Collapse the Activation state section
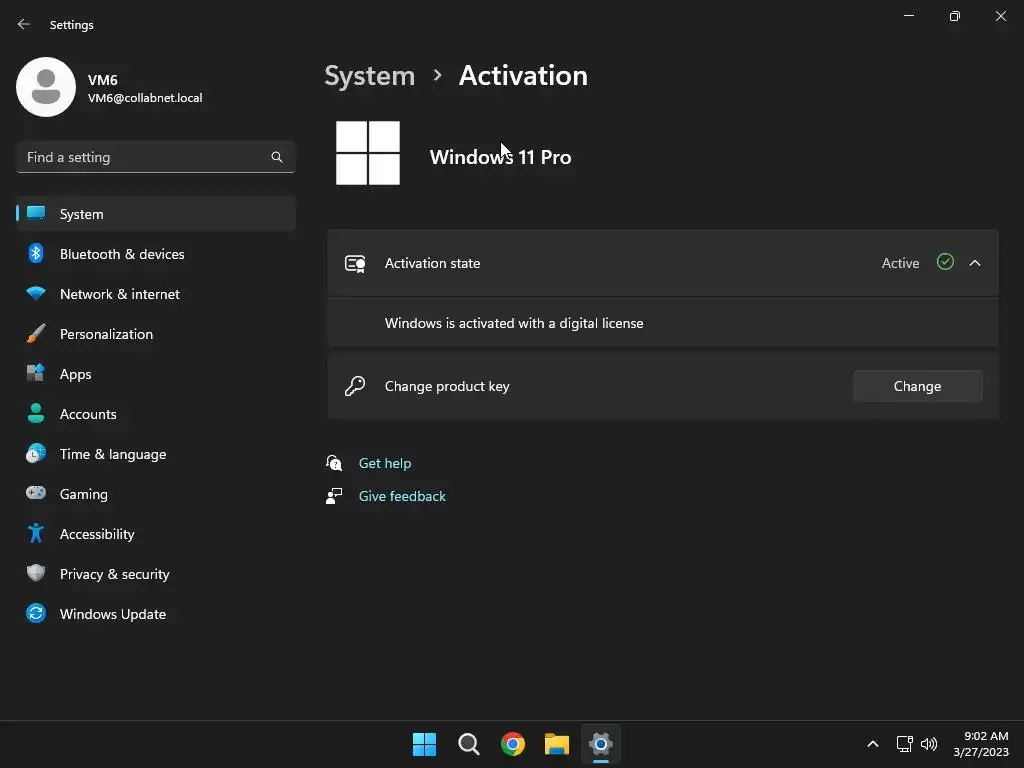Screen dimensions: 1024x768 click(975, 263)
